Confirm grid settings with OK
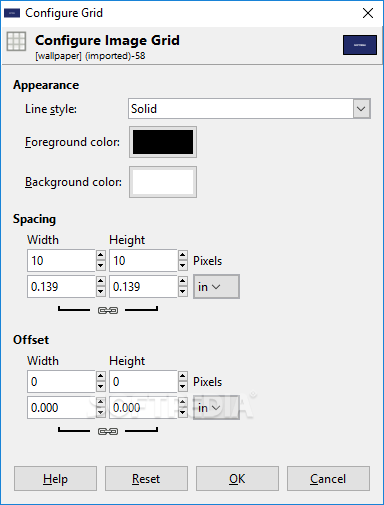The height and width of the screenshot is (505, 384). (237, 479)
